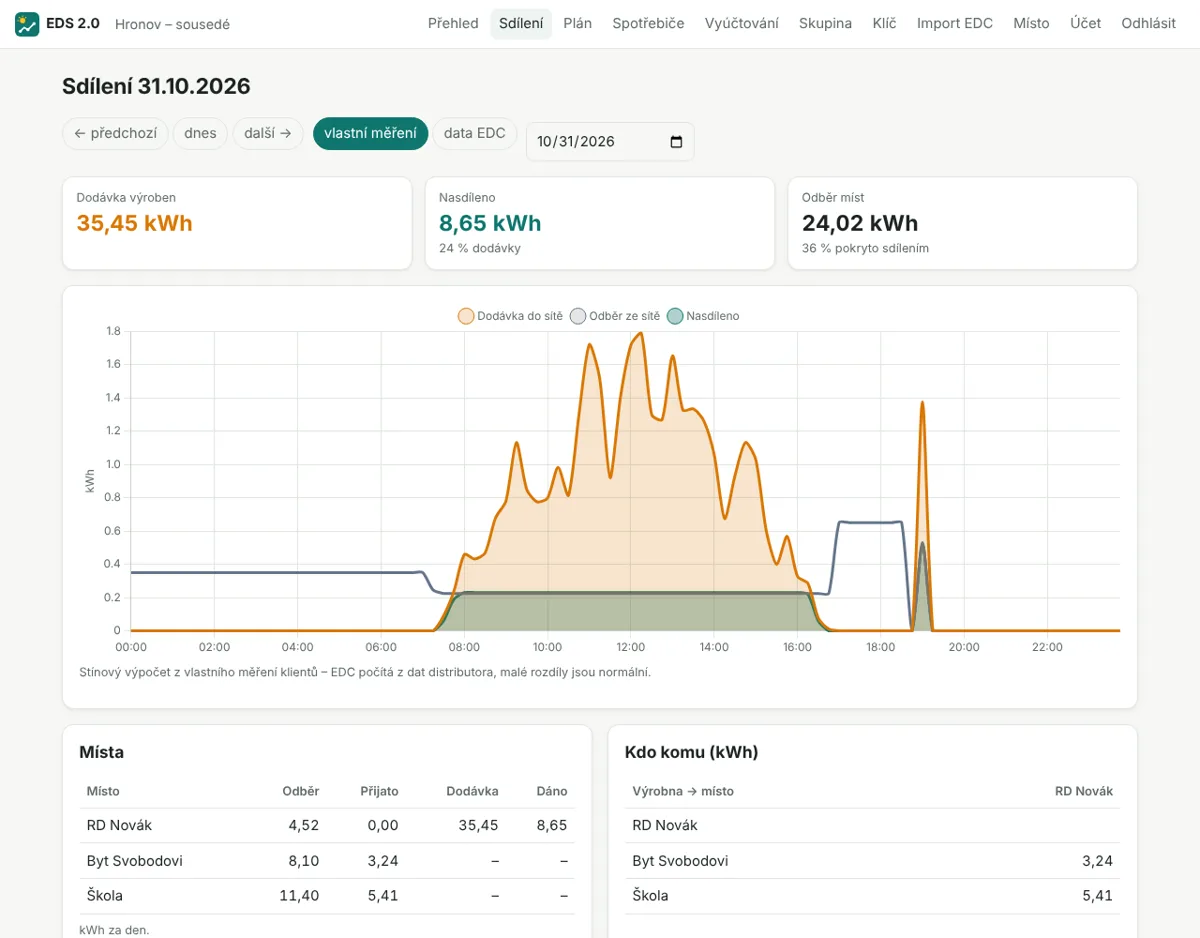Click the RD Novák column header in Kdo komu
The height and width of the screenshot is (938, 1200).
1084,791
